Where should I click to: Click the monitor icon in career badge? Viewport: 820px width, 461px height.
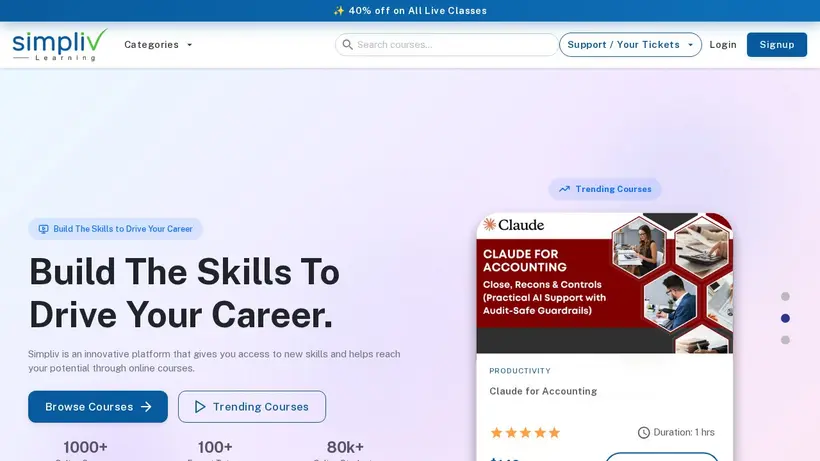tap(43, 229)
